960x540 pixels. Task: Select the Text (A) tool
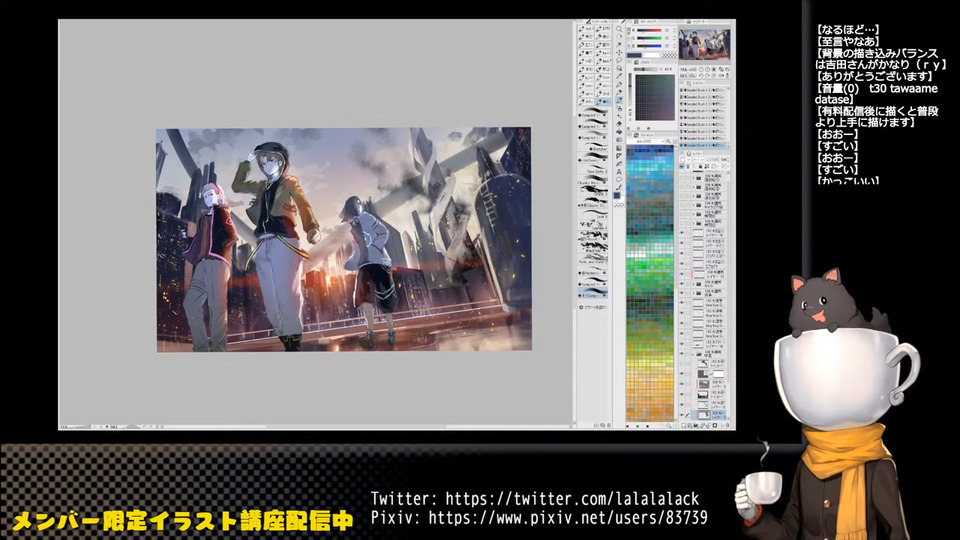pyautogui.click(x=619, y=171)
